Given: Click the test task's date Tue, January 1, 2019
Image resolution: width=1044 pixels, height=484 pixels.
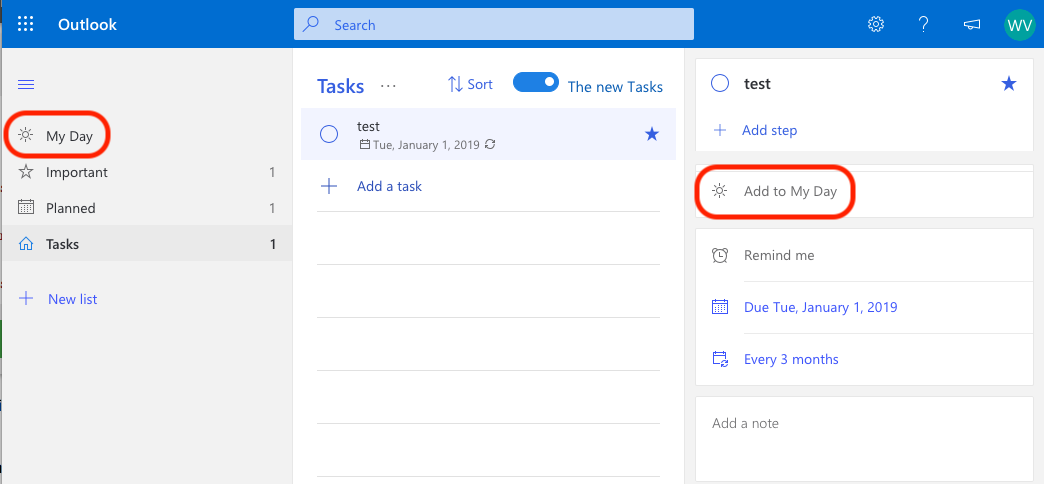Looking at the screenshot, I should (426, 144).
